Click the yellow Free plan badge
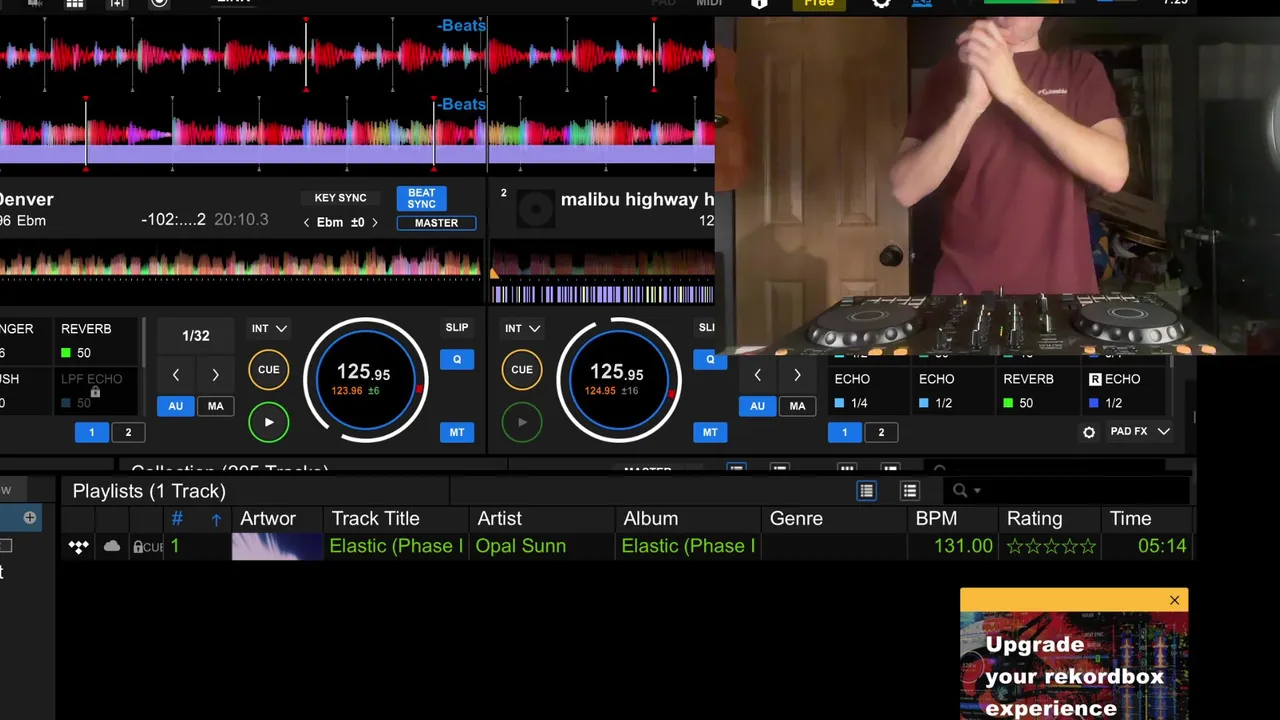 point(819,4)
